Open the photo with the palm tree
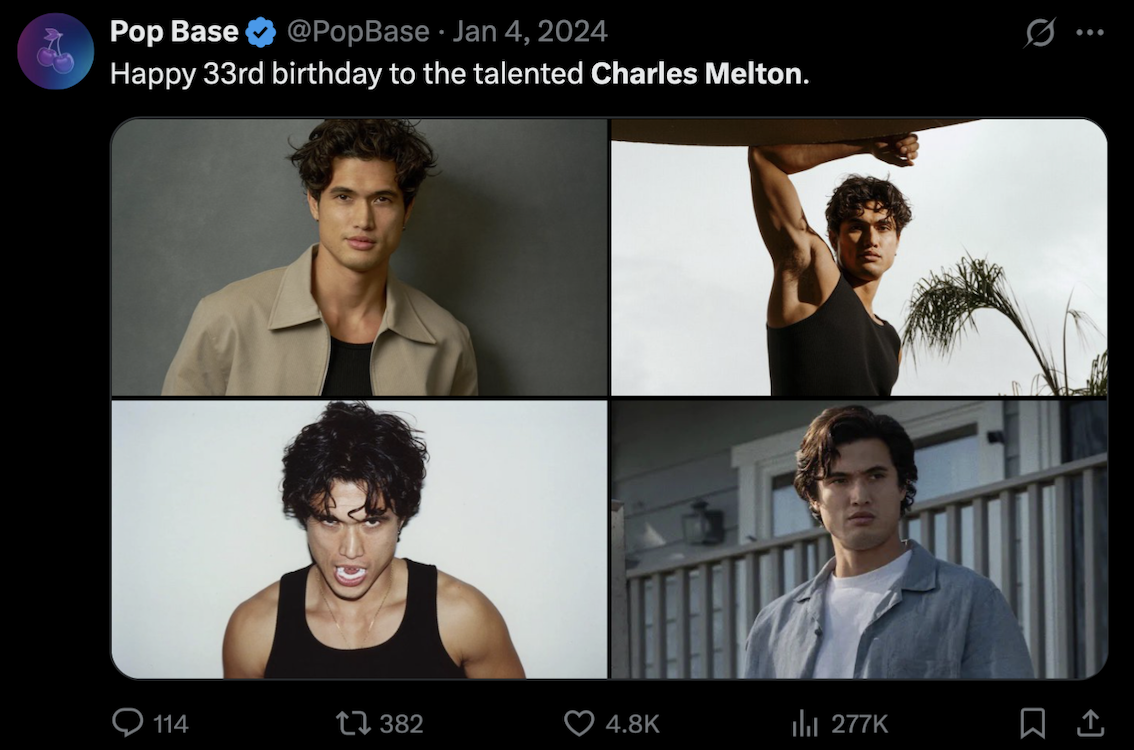The image size is (1134, 750). point(859,257)
